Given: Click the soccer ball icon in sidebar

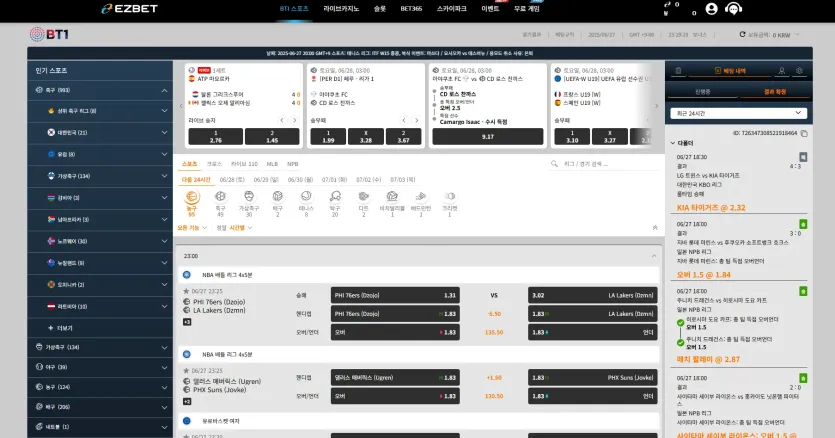Looking at the screenshot, I should 39,90.
